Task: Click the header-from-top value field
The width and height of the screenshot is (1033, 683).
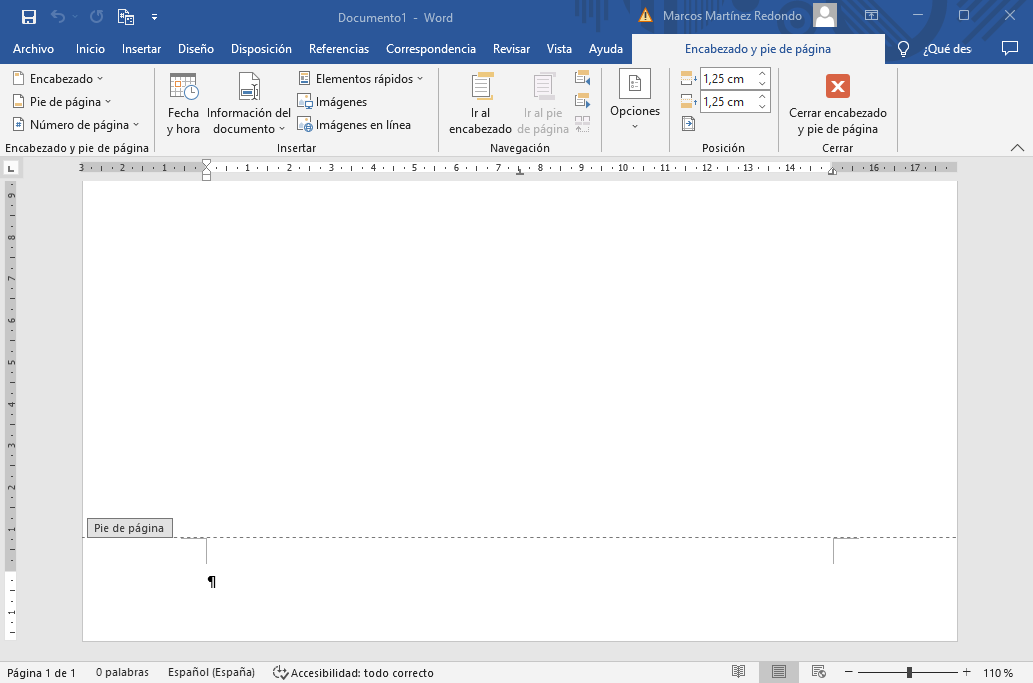Action: tap(728, 78)
